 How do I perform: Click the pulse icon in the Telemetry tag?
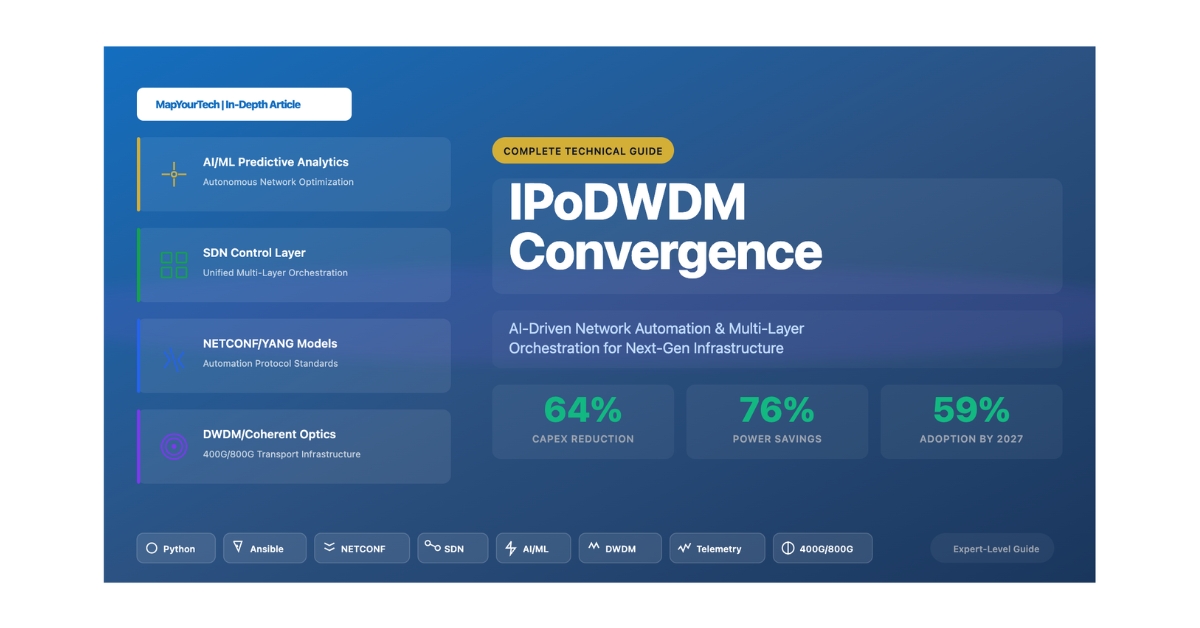(685, 548)
